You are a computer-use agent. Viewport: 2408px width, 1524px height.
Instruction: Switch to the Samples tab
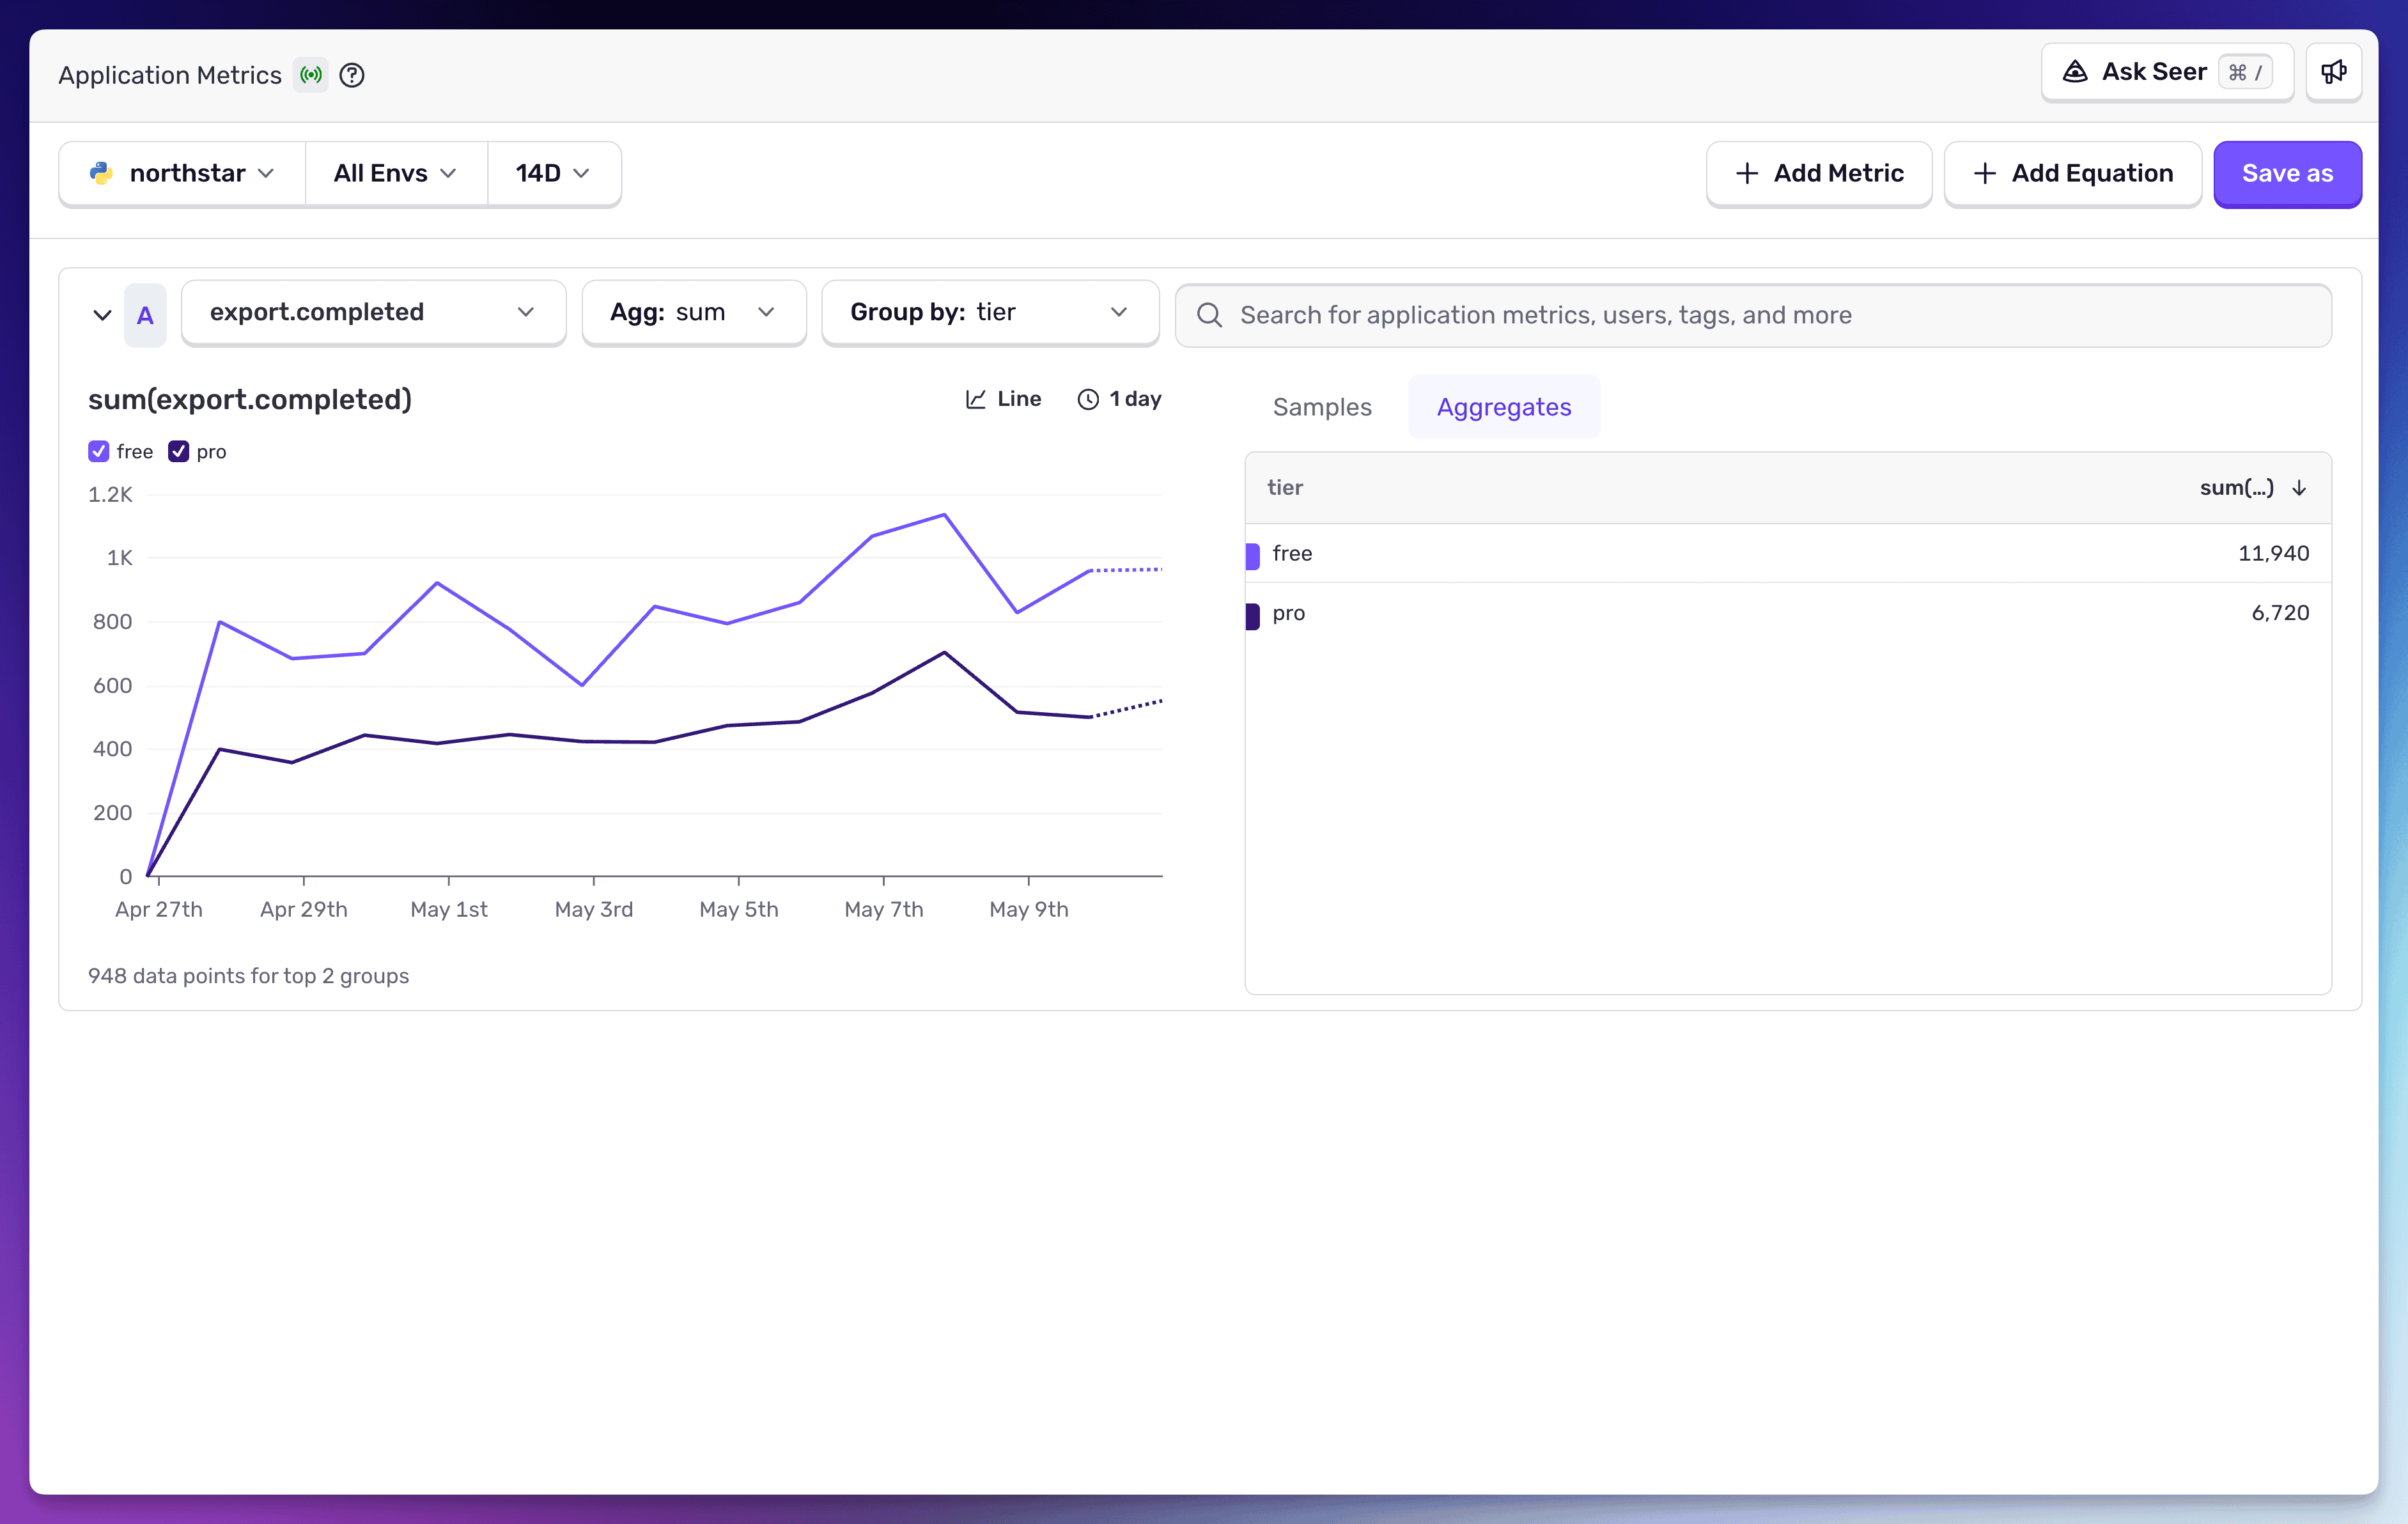[1322, 407]
